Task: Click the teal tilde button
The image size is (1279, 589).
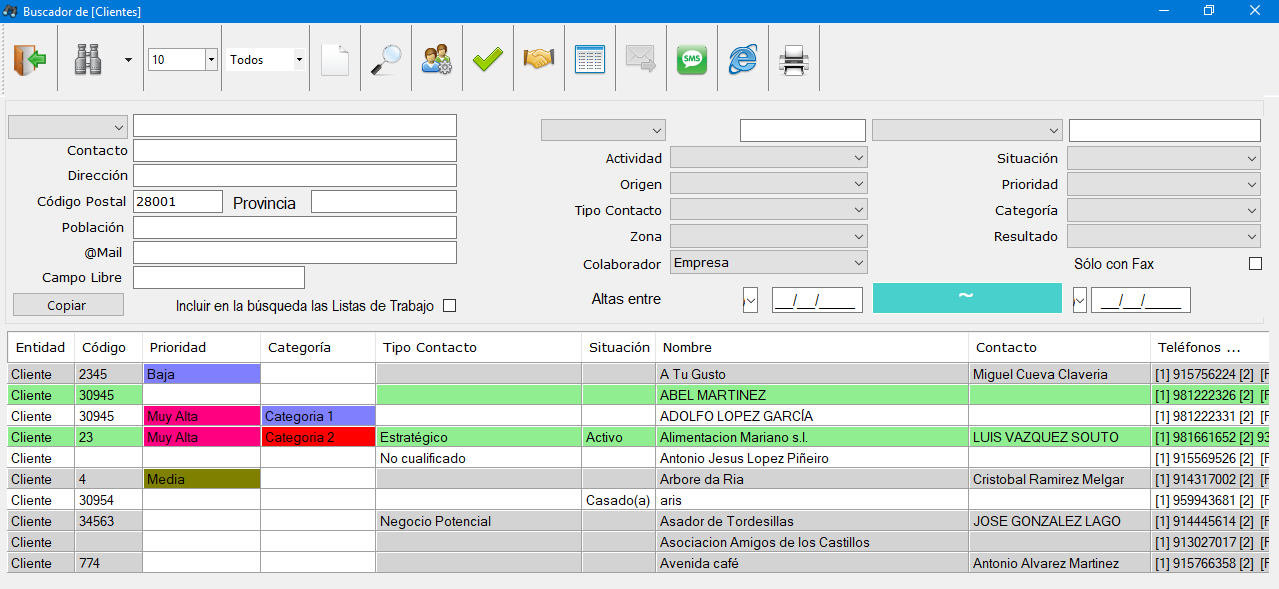Action: tap(967, 298)
